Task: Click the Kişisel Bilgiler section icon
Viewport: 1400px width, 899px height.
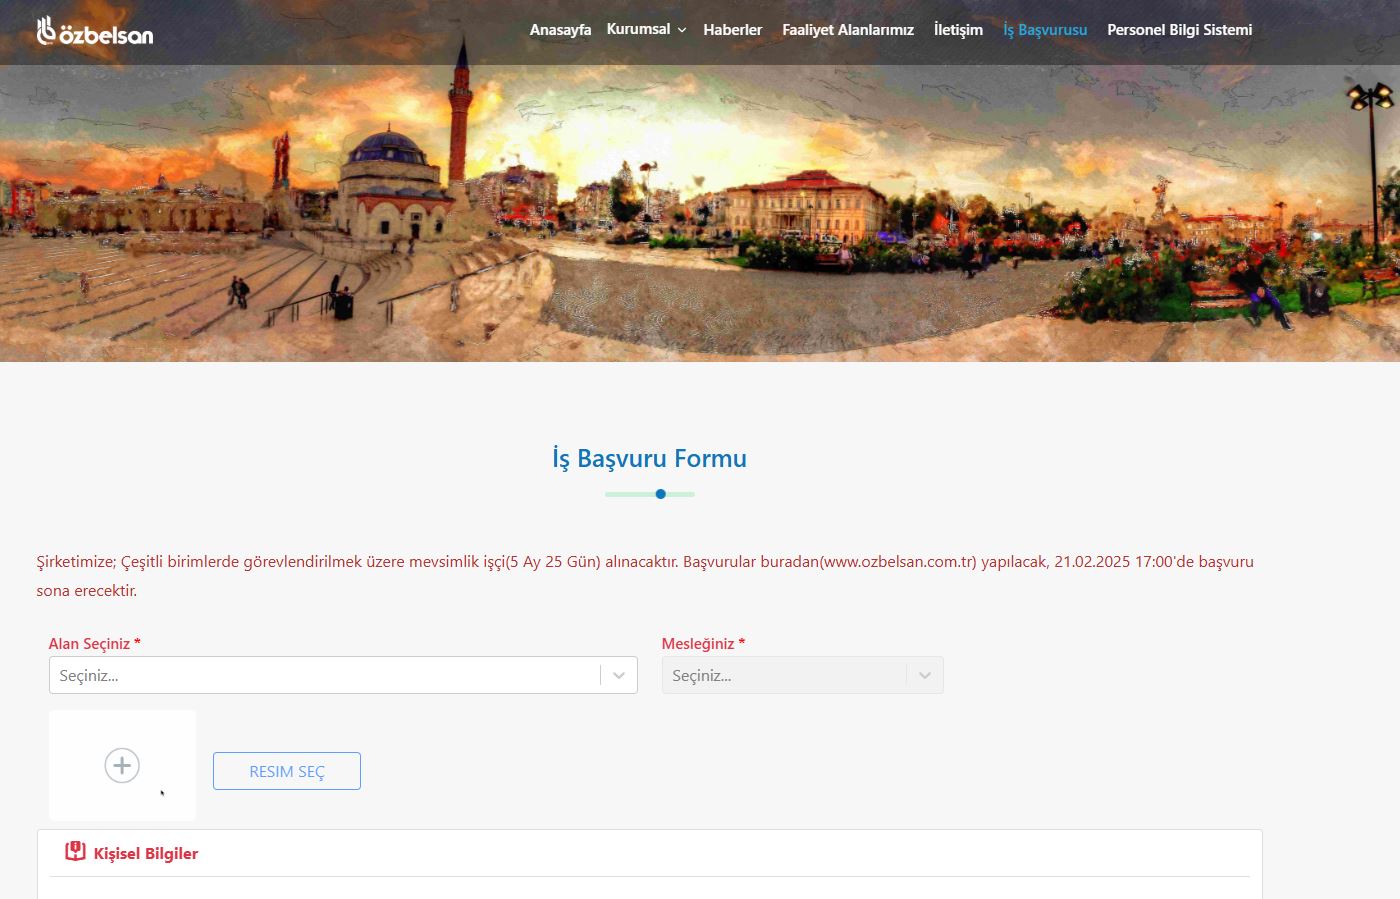Action: tap(75, 851)
